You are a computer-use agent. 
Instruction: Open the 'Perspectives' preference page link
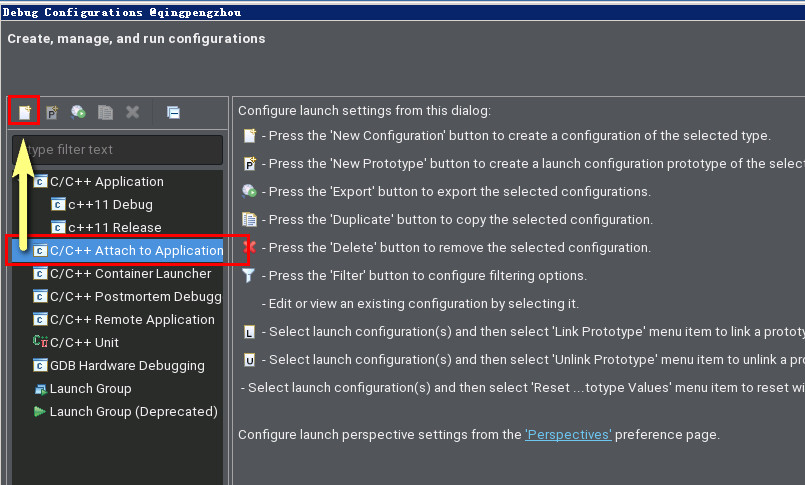point(568,435)
